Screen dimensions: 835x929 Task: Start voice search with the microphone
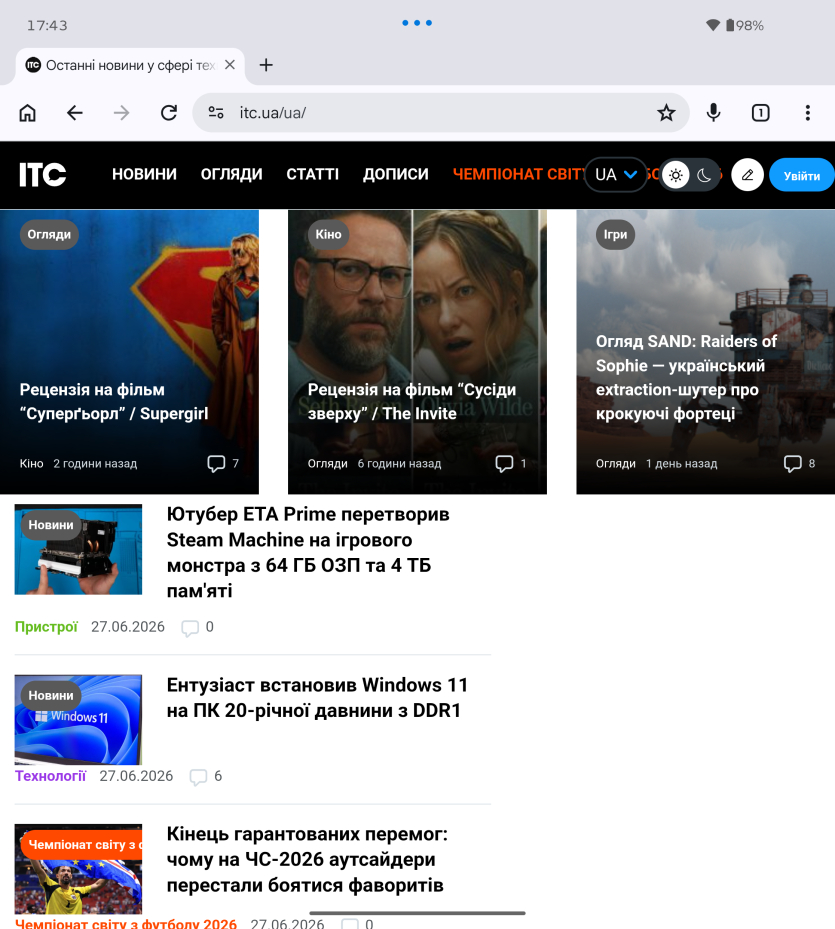point(714,113)
